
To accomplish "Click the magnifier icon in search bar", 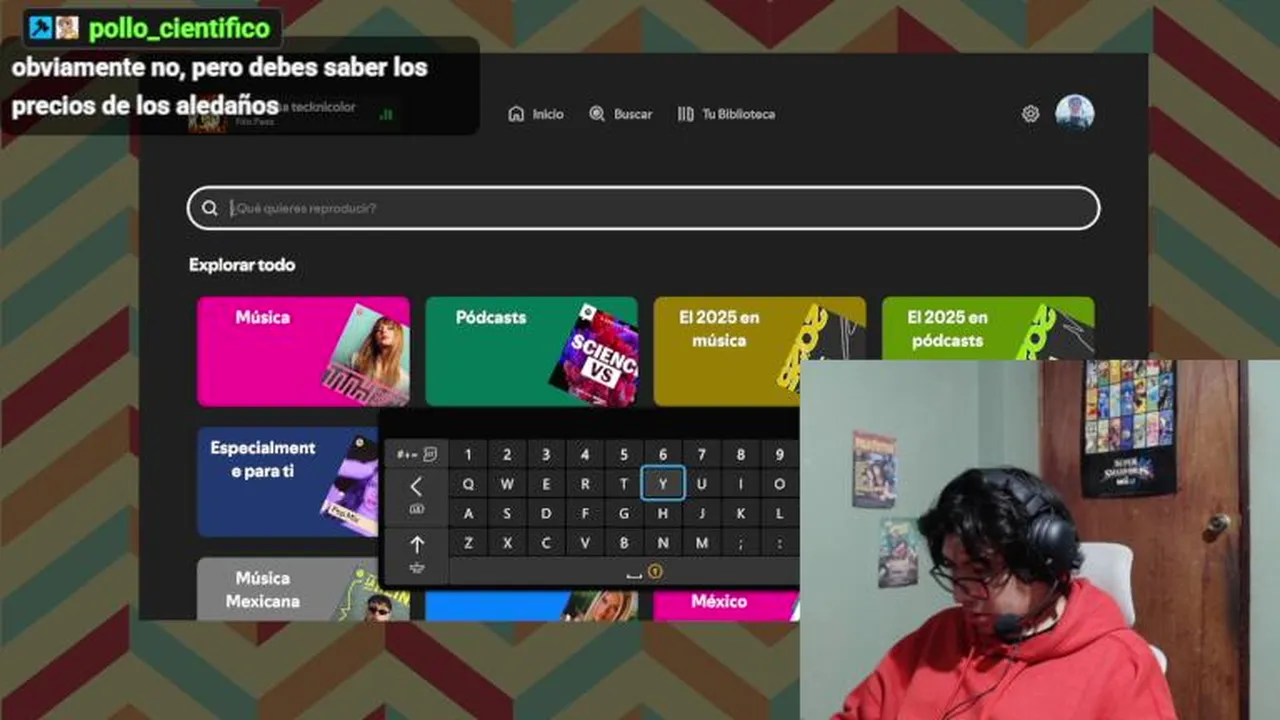I will 209,208.
